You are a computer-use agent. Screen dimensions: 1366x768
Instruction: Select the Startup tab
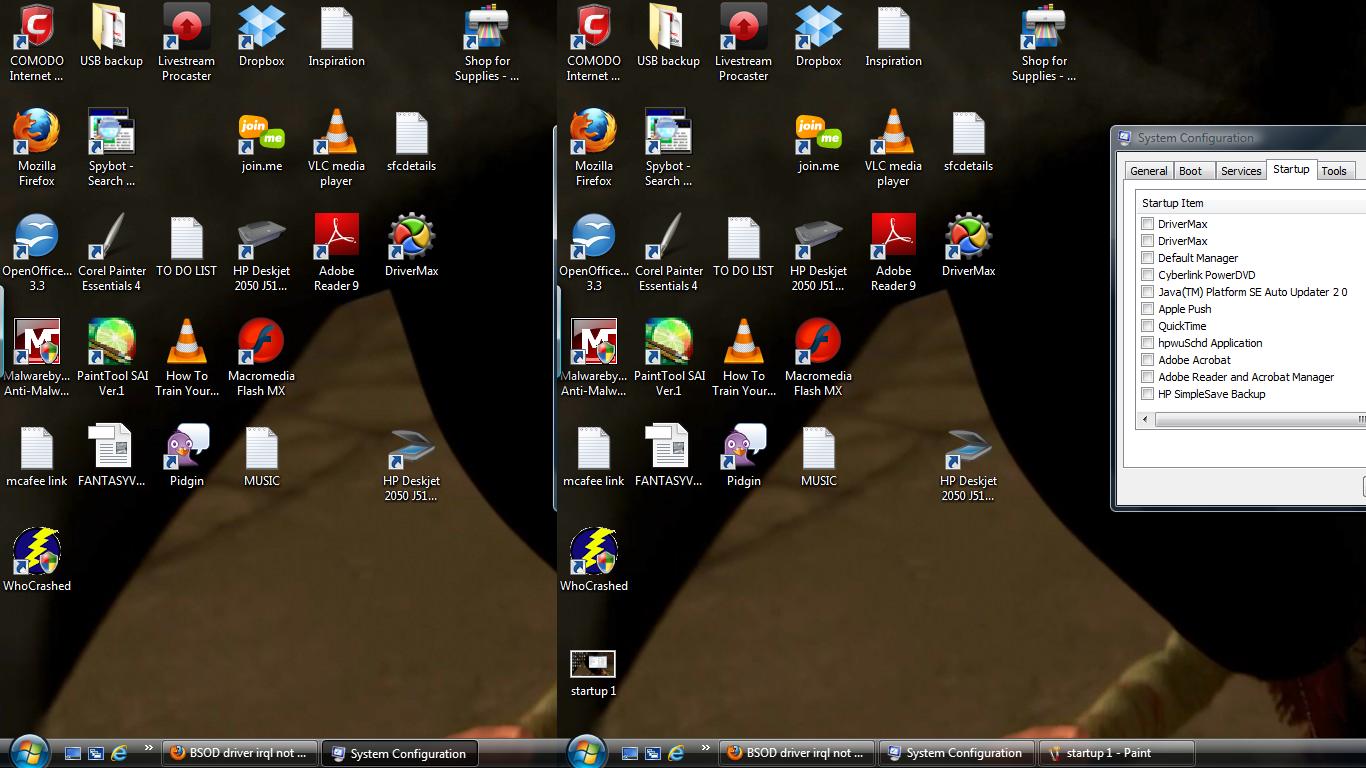pyautogui.click(x=1291, y=169)
